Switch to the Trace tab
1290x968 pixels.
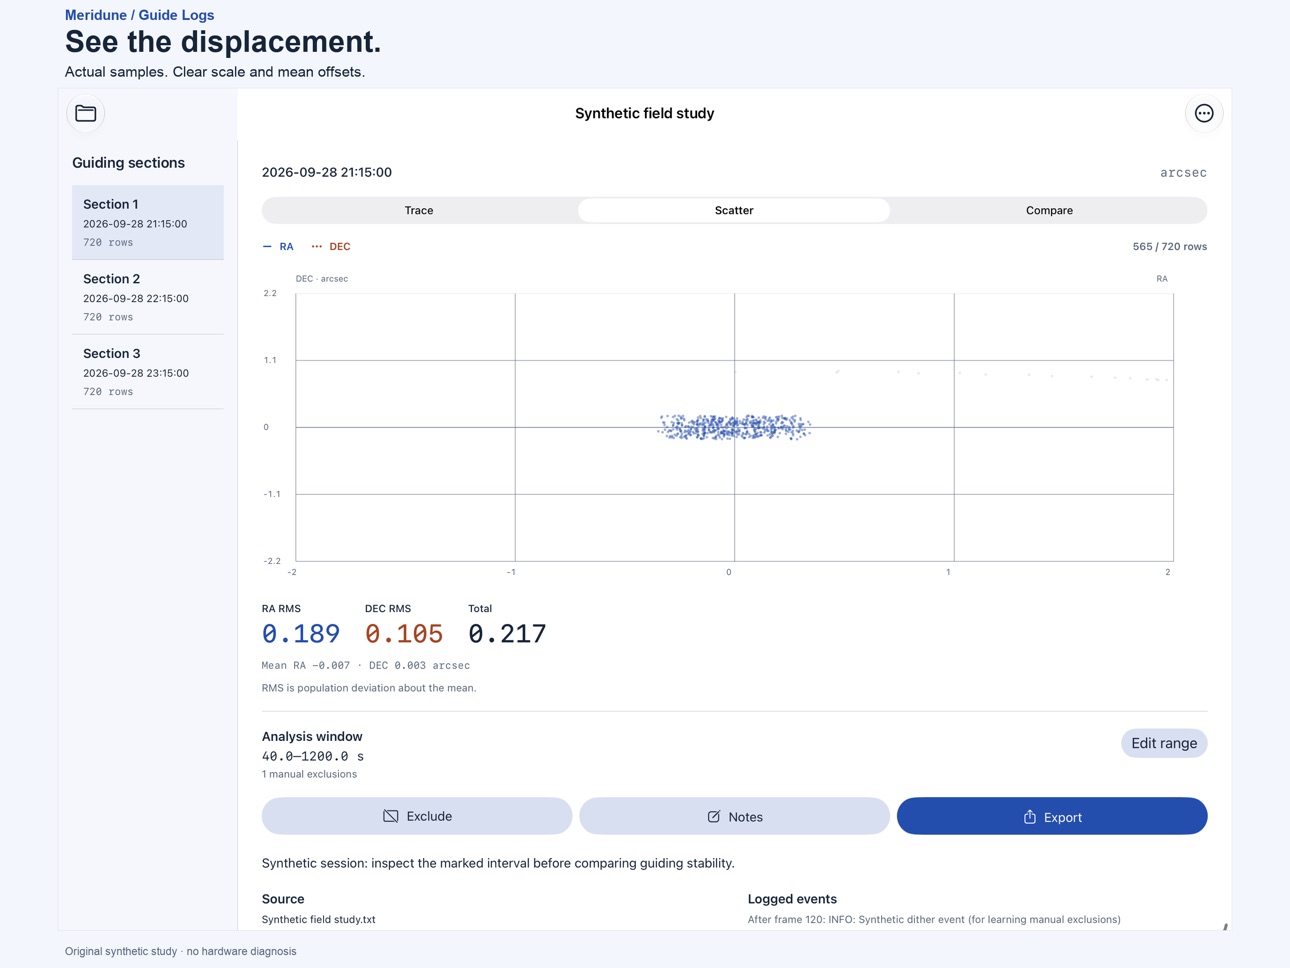pyautogui.click(x=419, y=210)
